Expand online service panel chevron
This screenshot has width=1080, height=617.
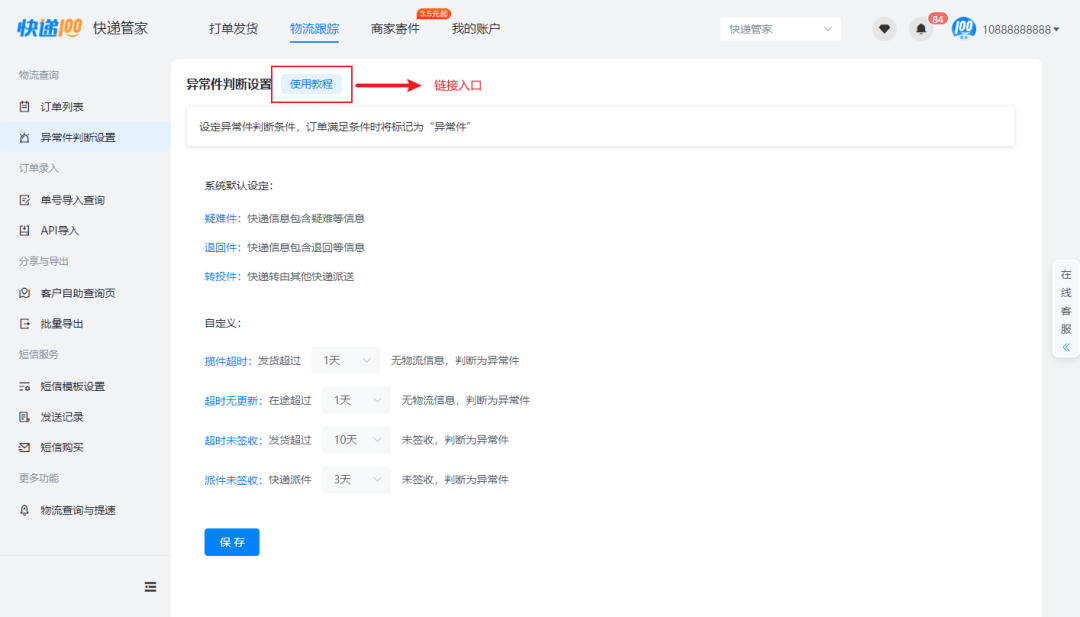pyautogui.click(x=1066, y=347)
